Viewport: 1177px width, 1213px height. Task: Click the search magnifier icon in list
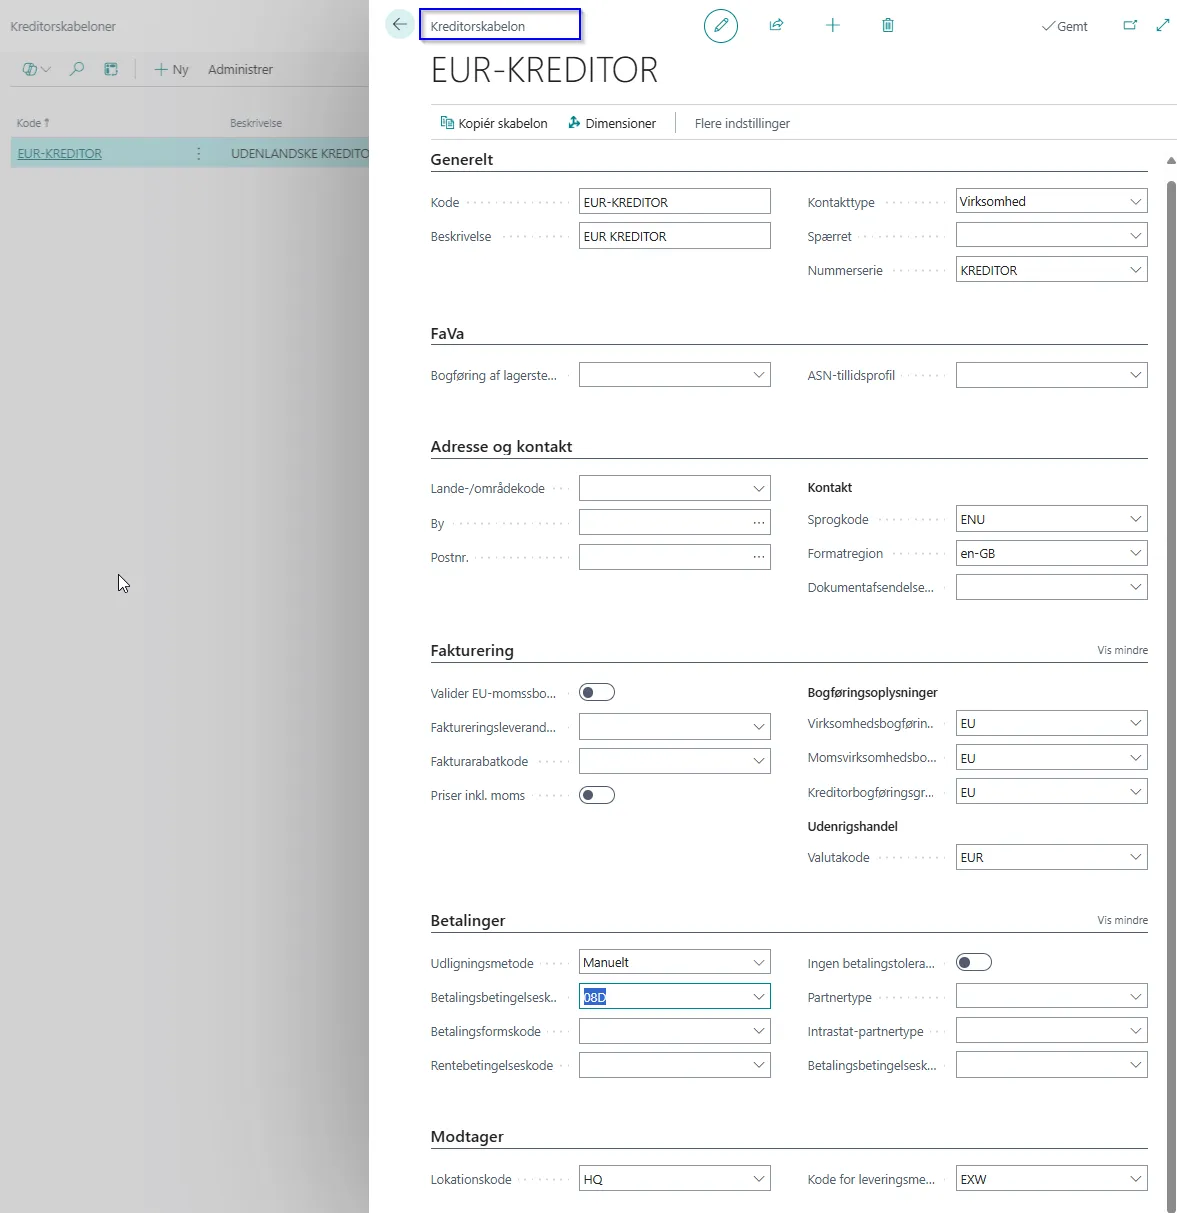click(77, 69)
